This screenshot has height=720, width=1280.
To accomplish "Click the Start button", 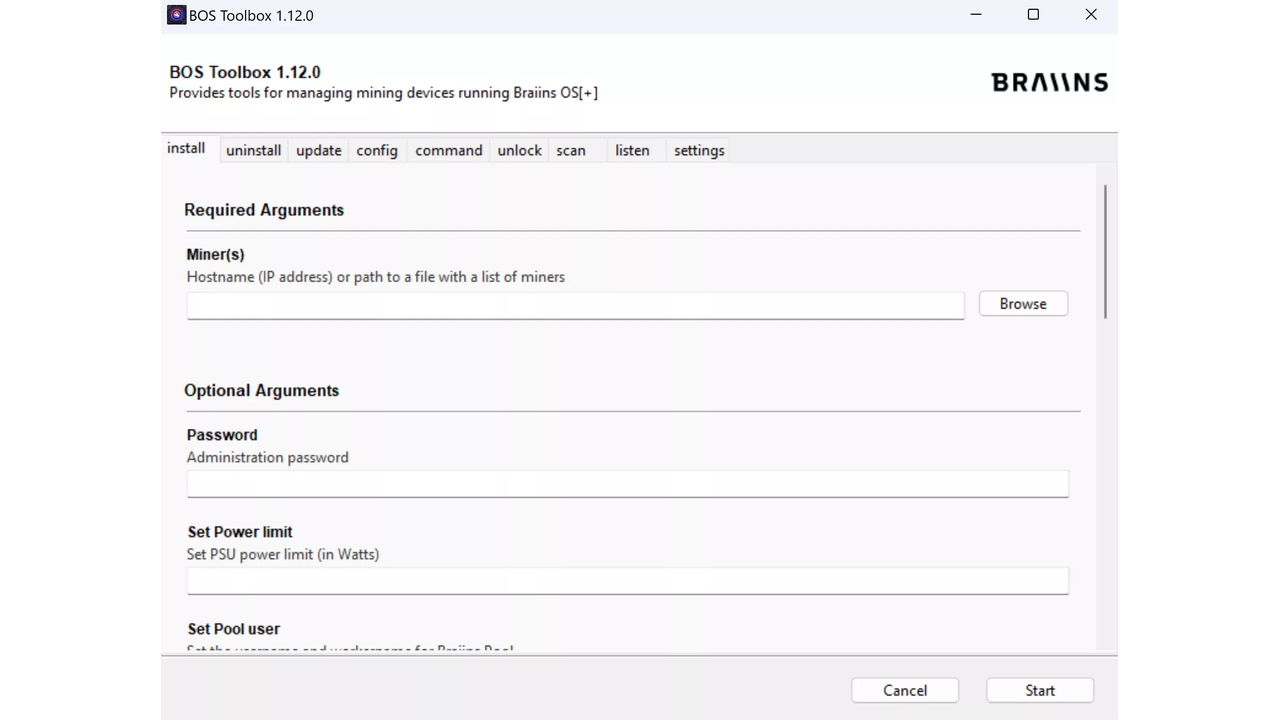I will click(x=1040, y=691).
